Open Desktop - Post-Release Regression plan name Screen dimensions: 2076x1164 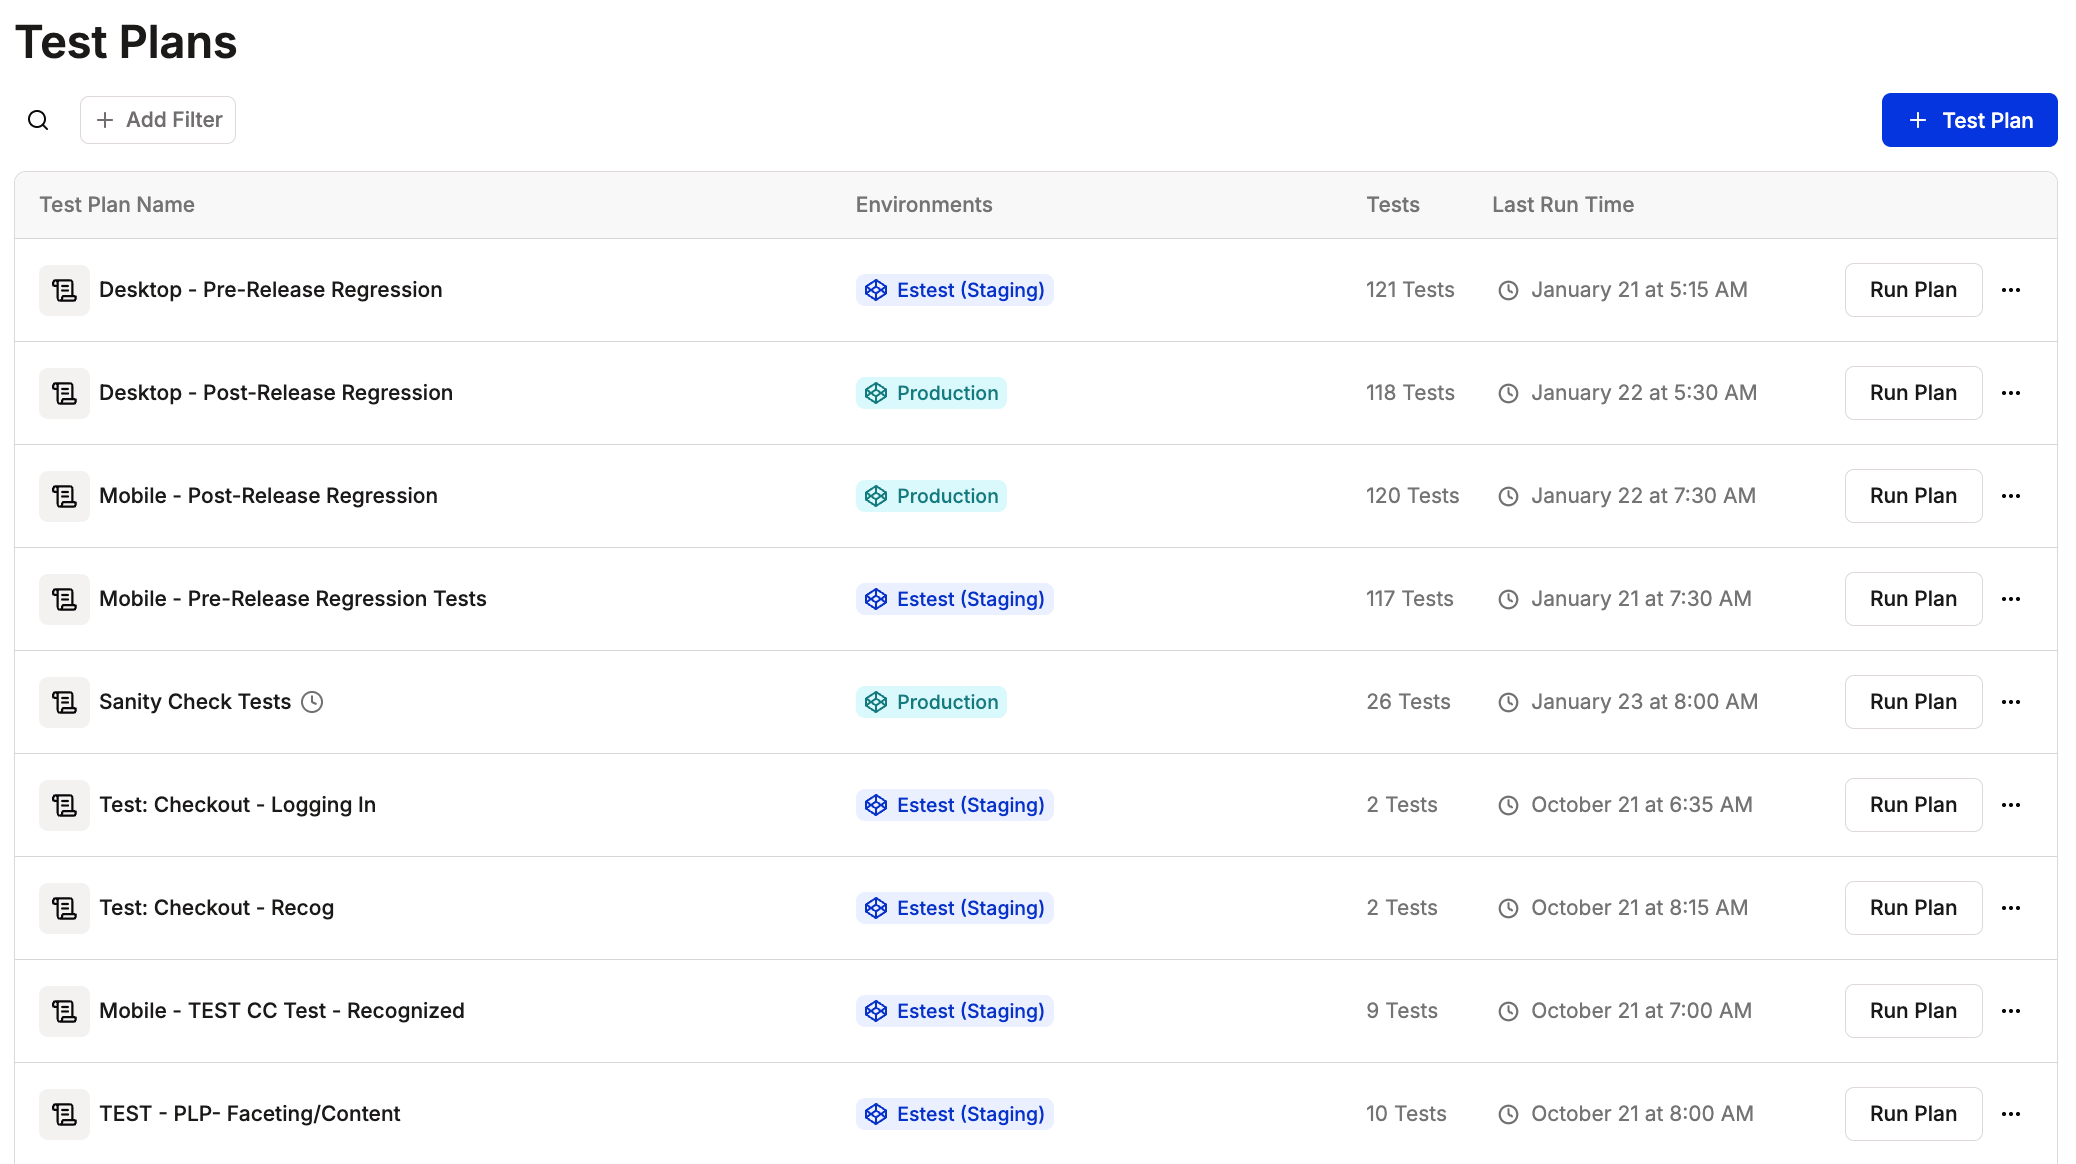click(x=276, y=393)
